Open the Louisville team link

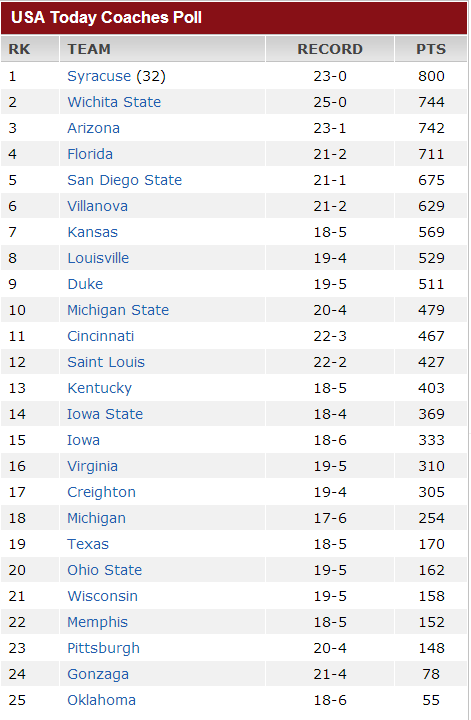98,258
